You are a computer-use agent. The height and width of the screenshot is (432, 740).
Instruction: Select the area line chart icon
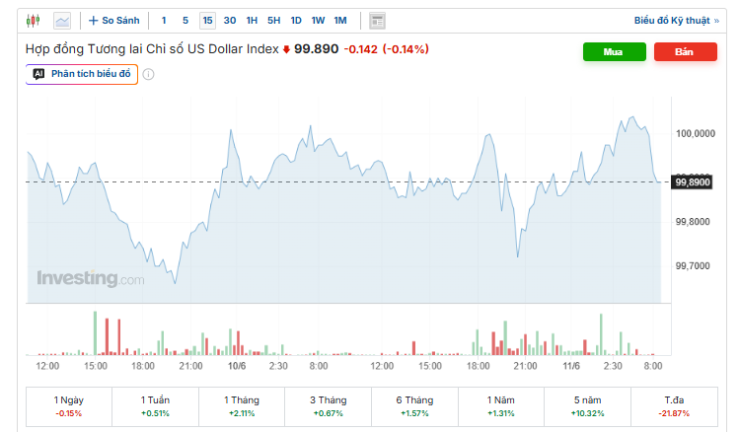click(x=62, y=21)
